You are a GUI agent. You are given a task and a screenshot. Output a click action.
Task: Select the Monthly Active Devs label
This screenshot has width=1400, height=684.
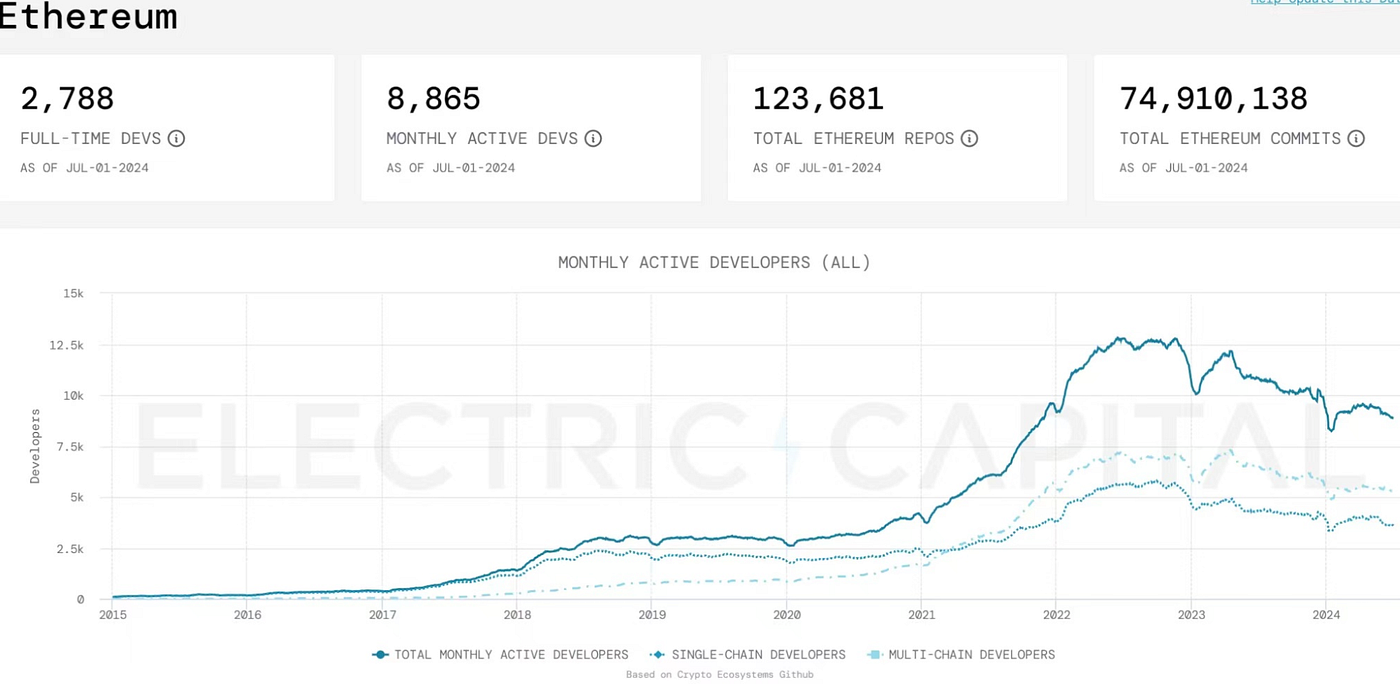[482, 138]
